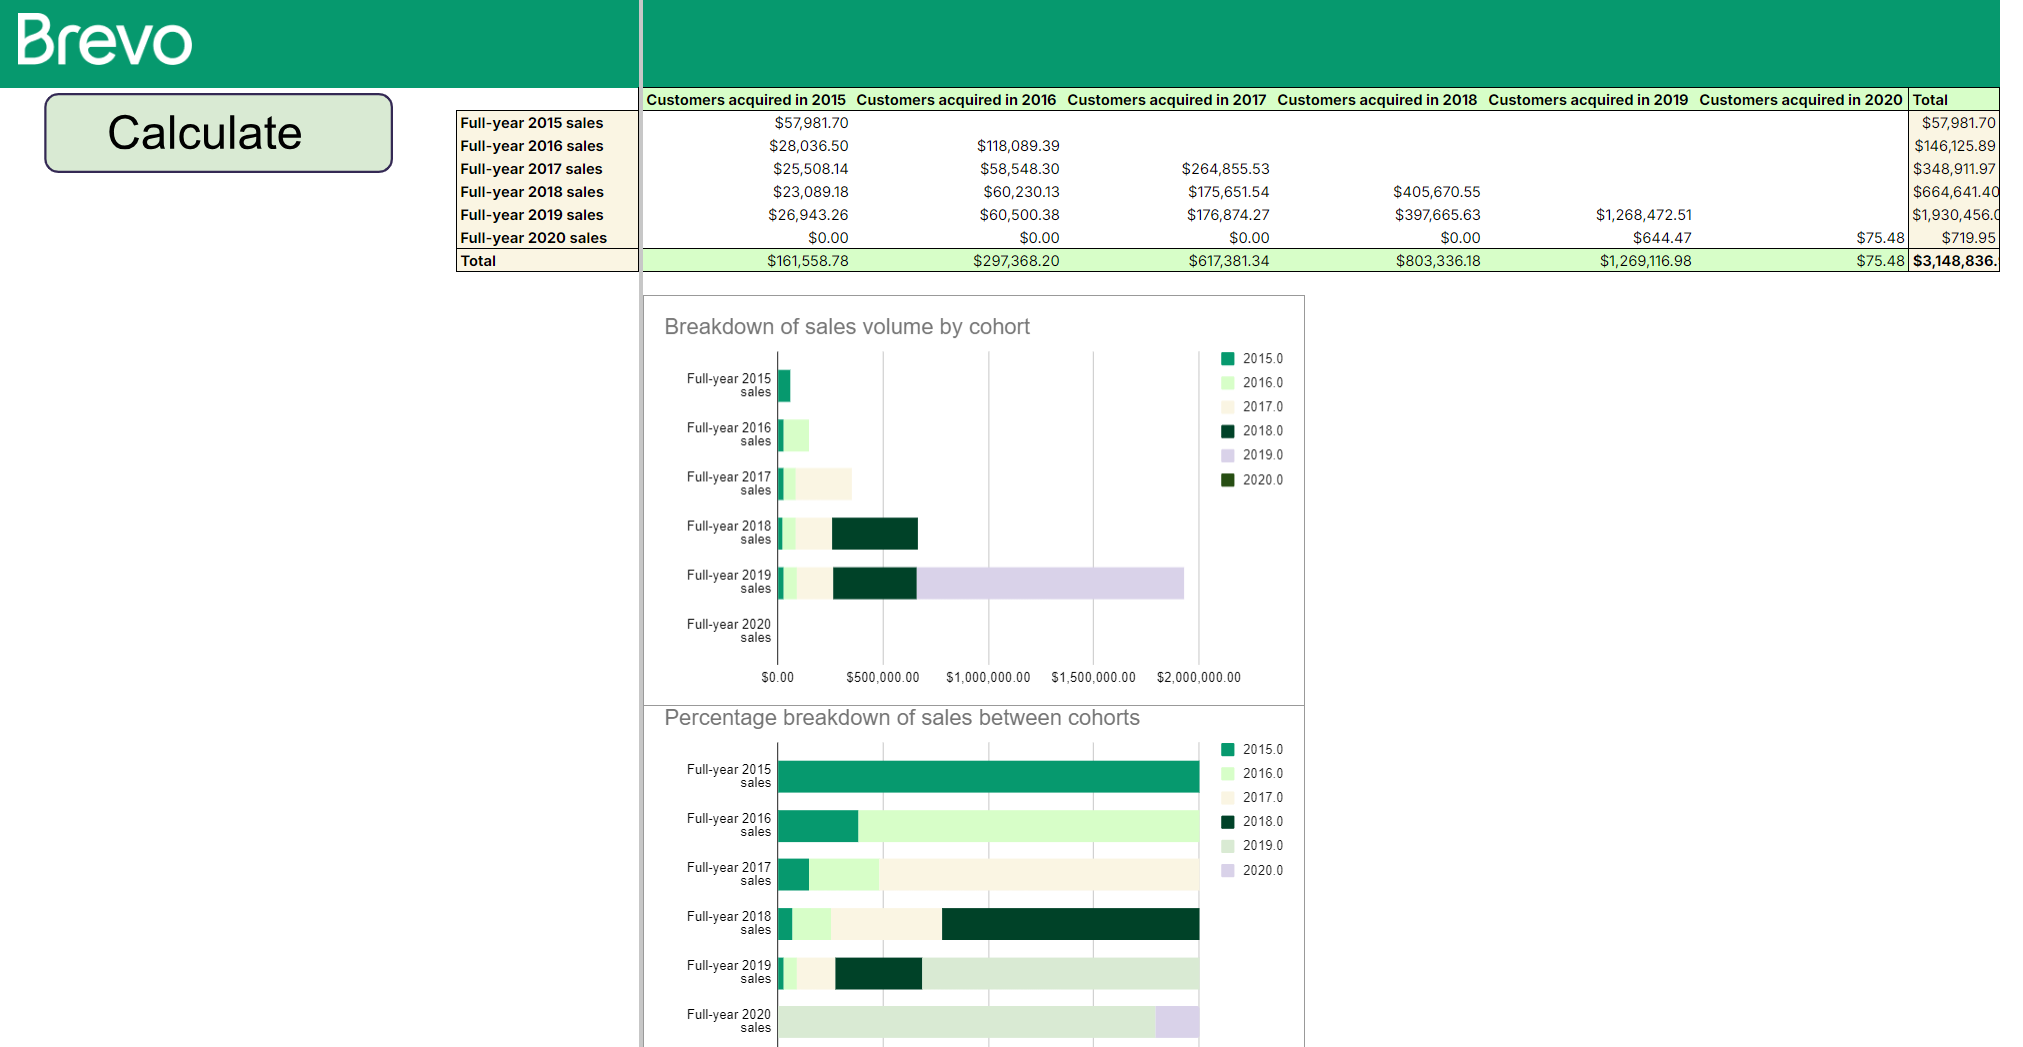Click the $1,000,000.00 axis label in volume chart
This screenshot has width=2023, height=1047.
coord(988,678)
